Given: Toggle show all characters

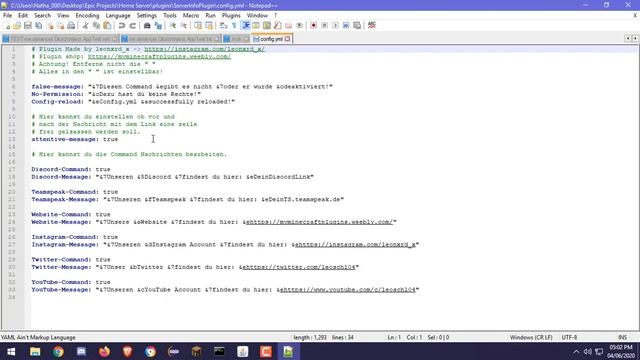Looking at the screenshot, I should pyautogui.click(x=234, y=25).
